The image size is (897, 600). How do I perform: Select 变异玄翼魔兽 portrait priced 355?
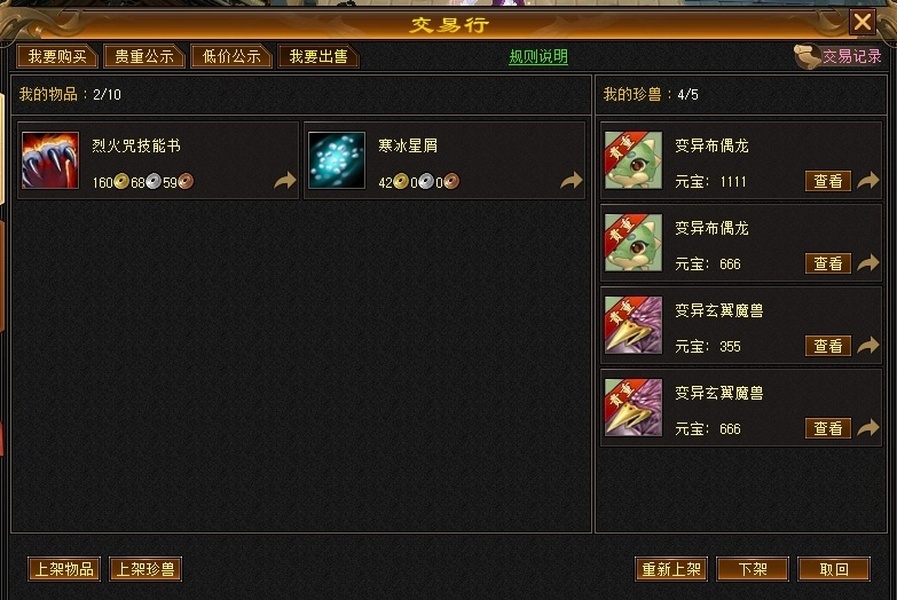click(633, 325)
